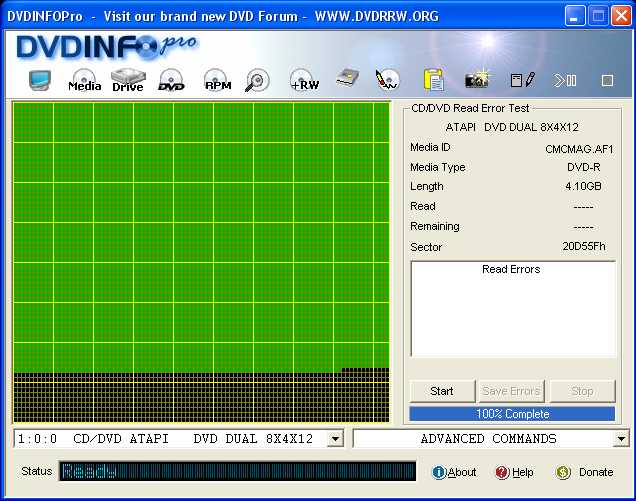This screenshot has height=501, width=636.
Task: Click the 100% Complete progress bar
Action: [x=512, y=414]
